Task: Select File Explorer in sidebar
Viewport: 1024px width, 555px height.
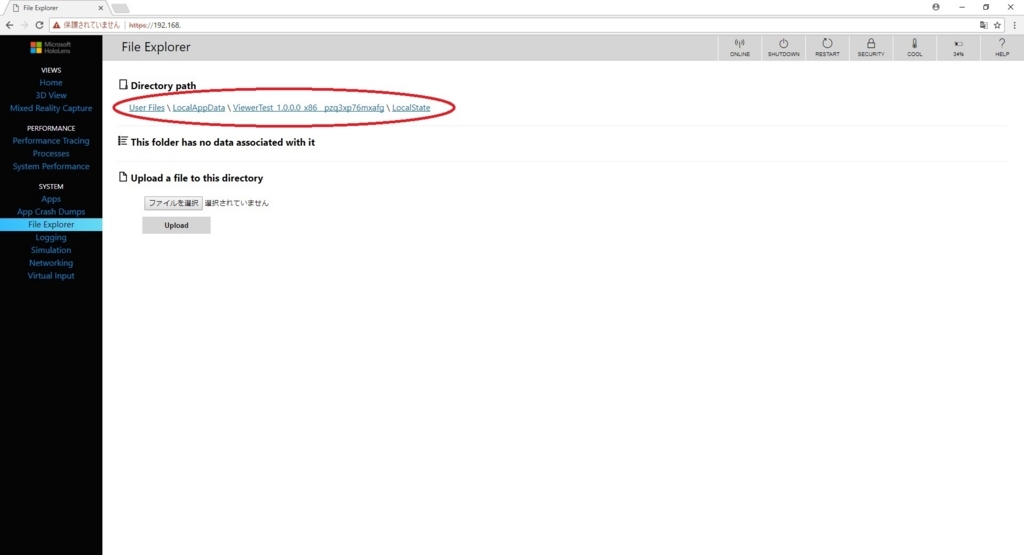Action: pos(51,225)
